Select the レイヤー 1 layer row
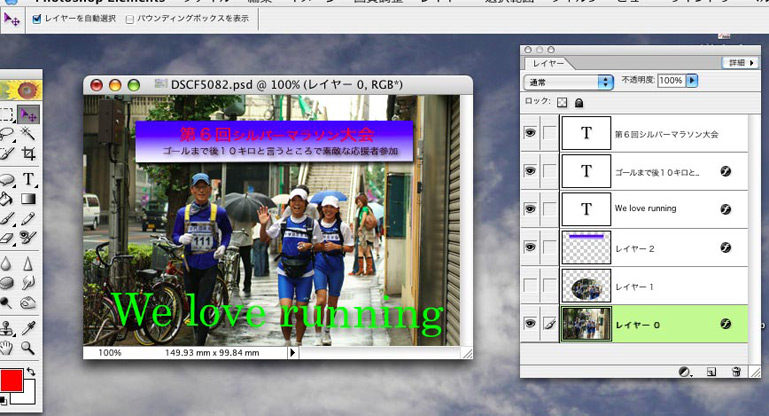This screenshot has height=416, width=769. 635,286
